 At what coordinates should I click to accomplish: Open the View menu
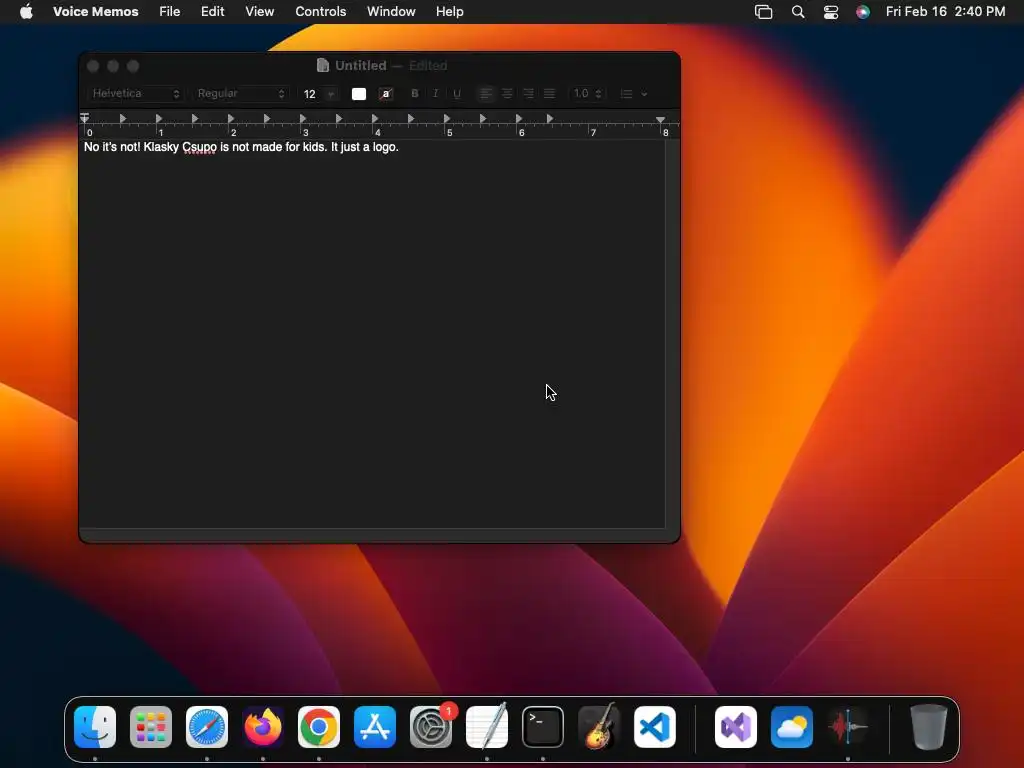(259, 11)
